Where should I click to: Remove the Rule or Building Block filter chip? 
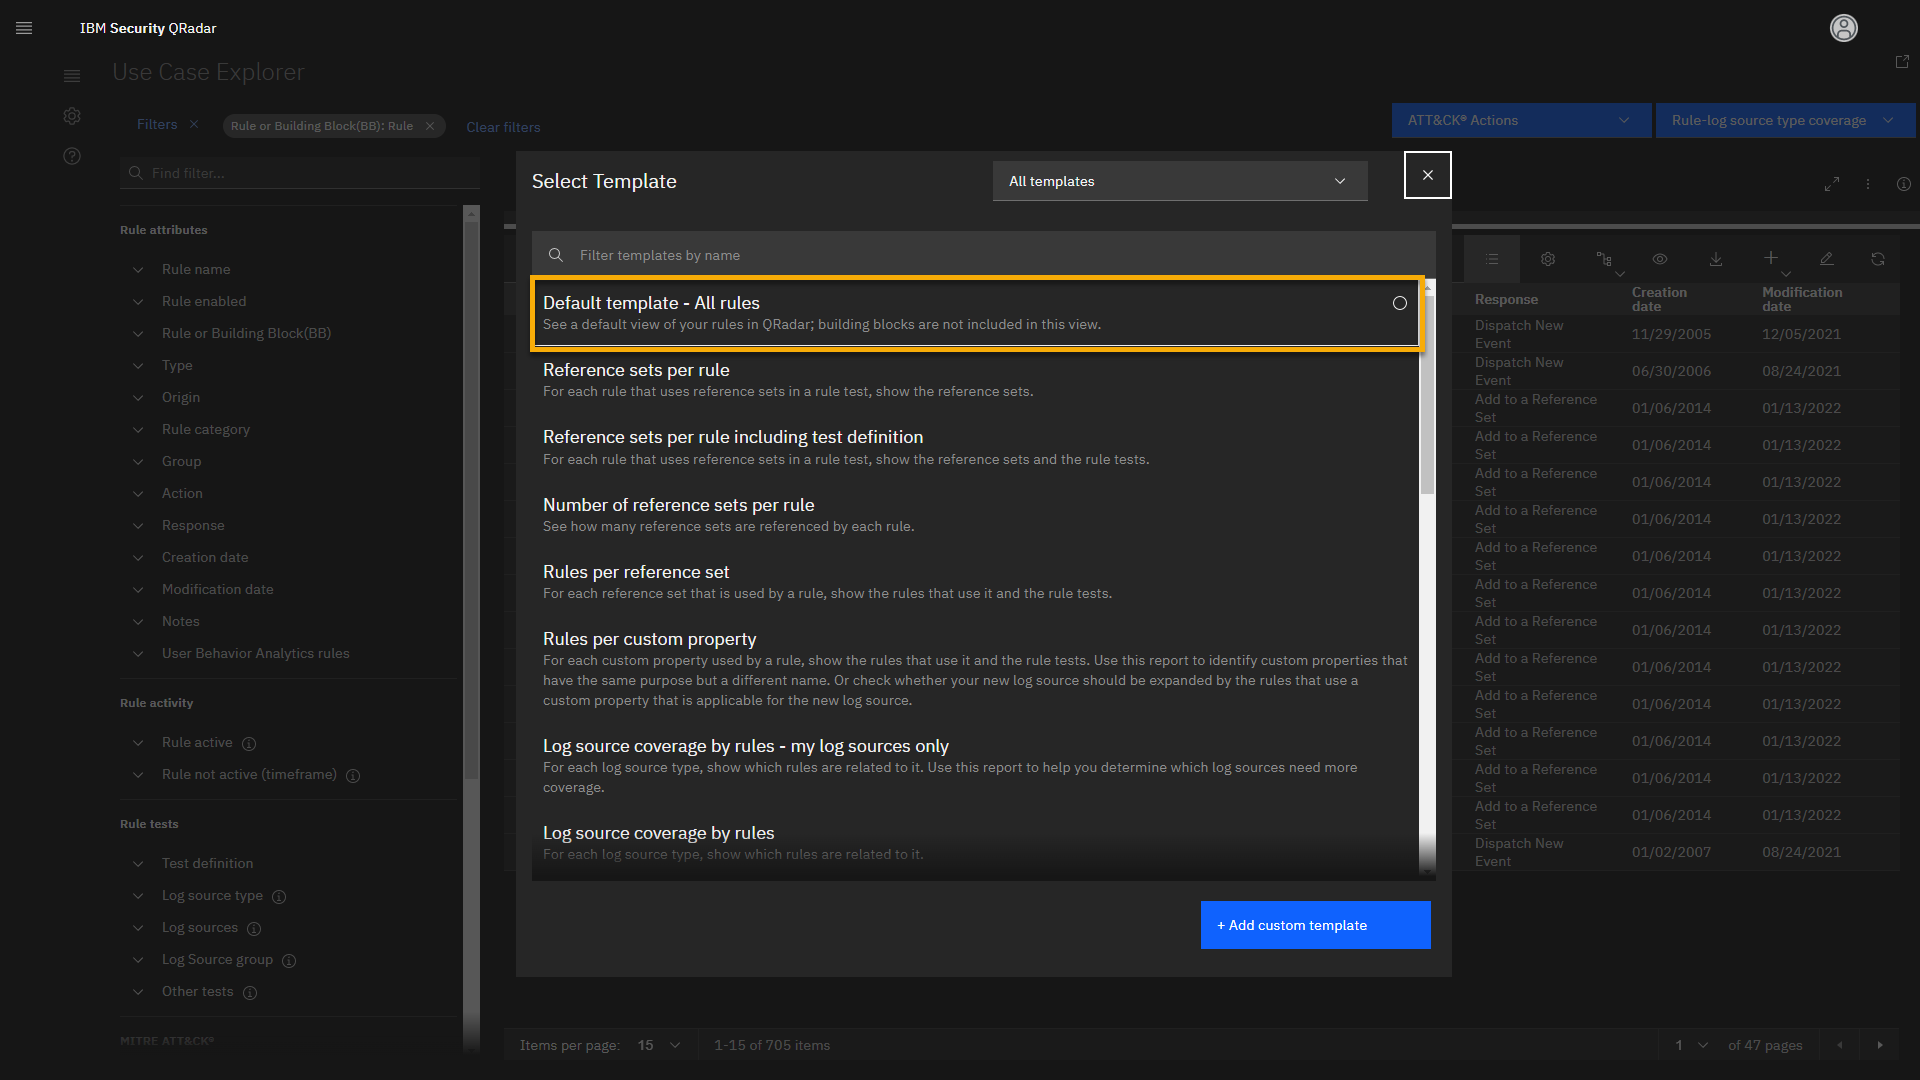(430, 126)
